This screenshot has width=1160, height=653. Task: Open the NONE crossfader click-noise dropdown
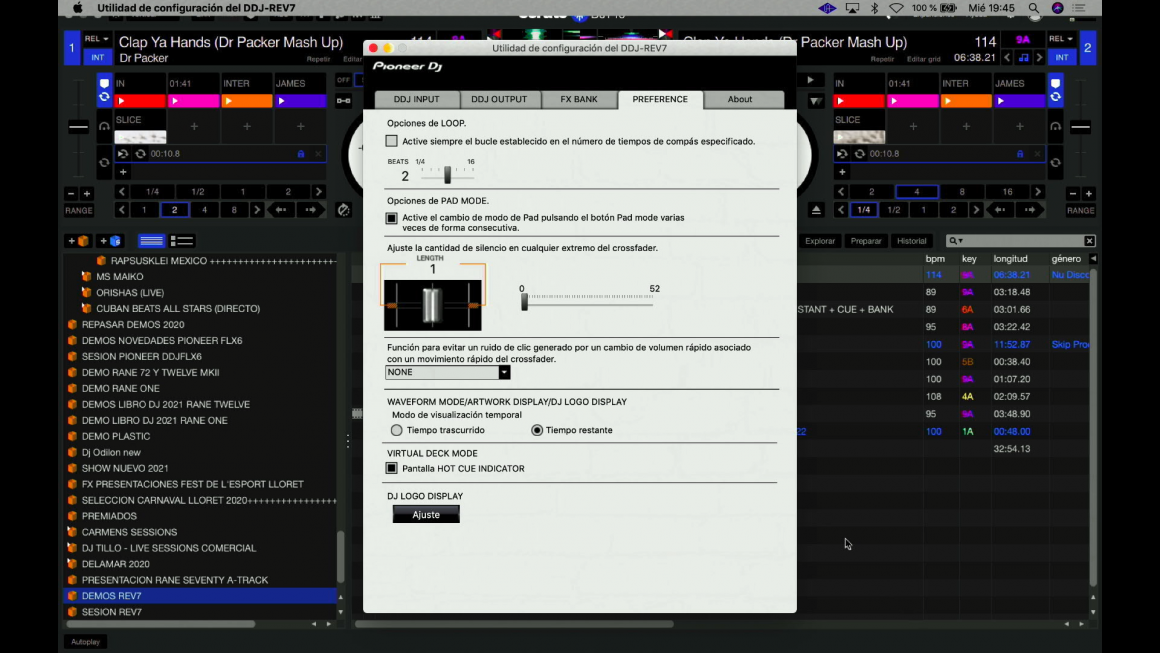click(448, 372)
